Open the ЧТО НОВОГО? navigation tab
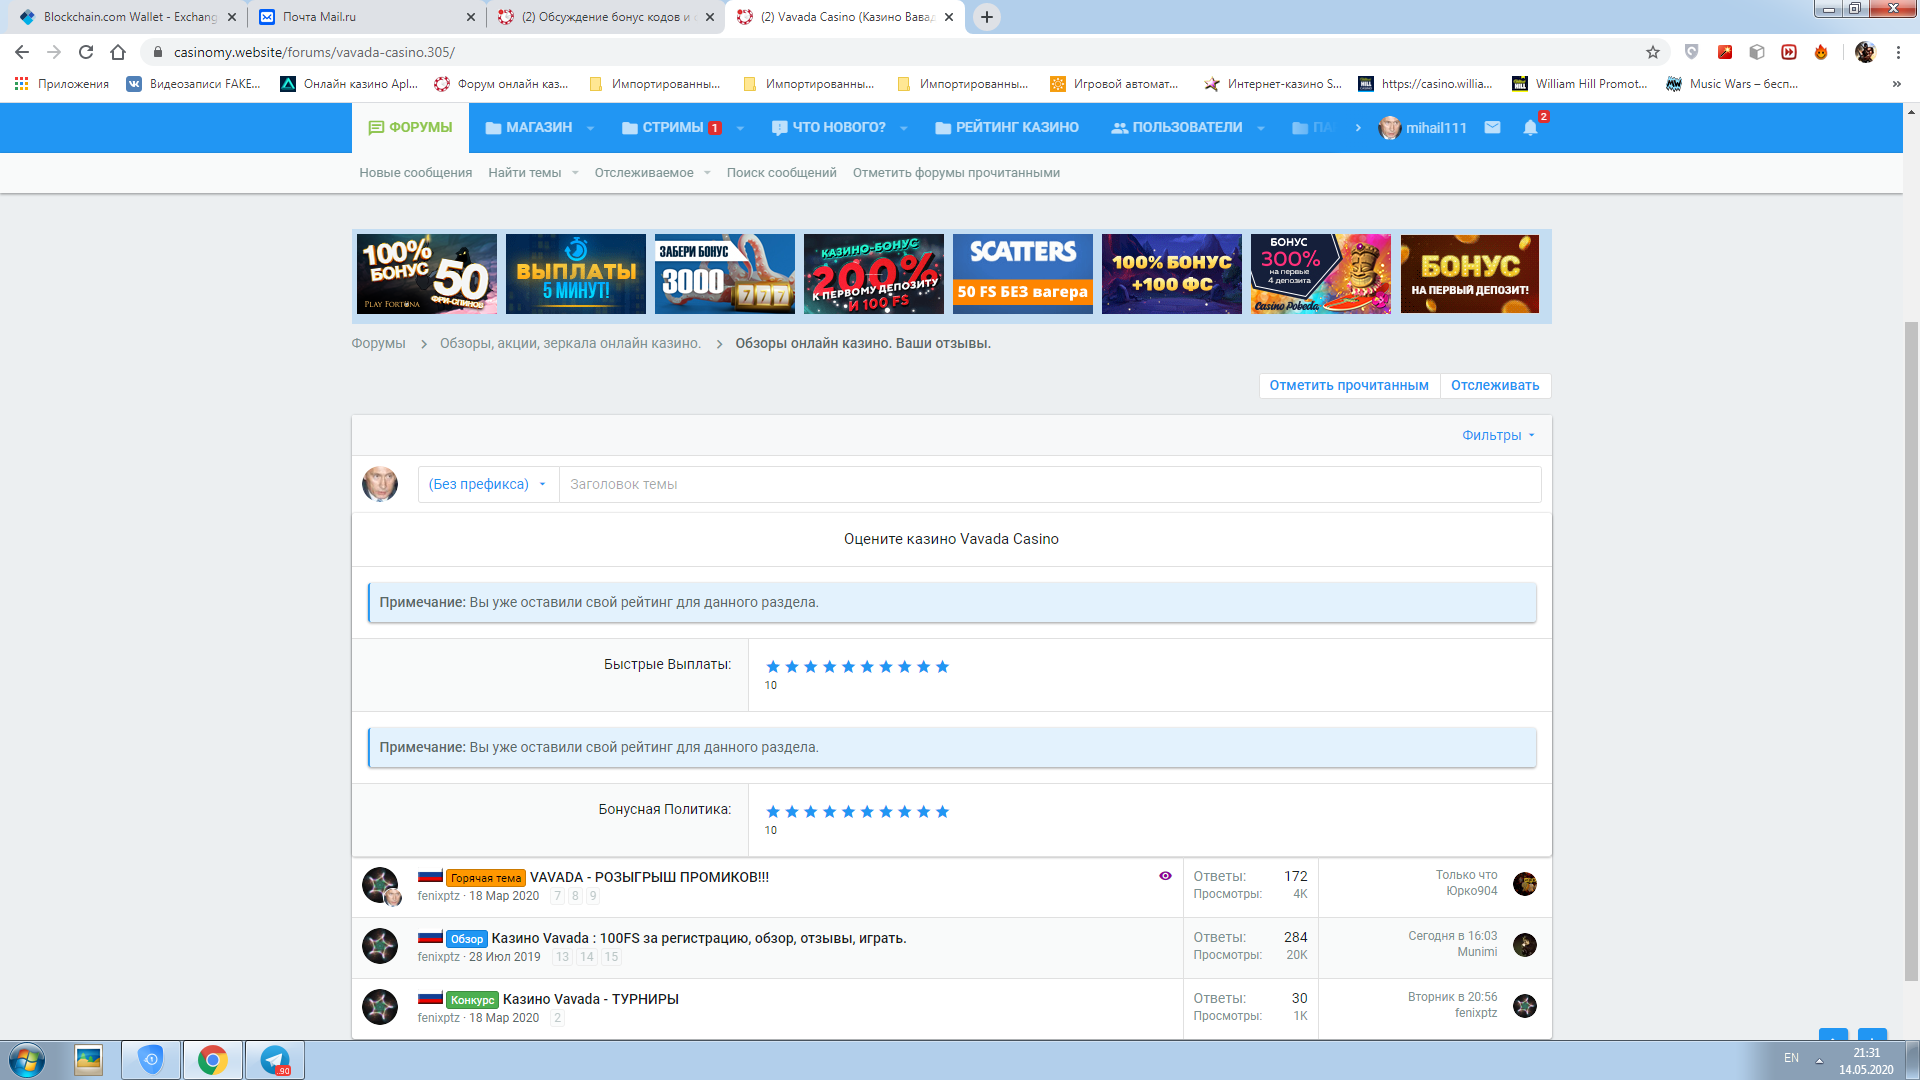1920x1080 pixels. (829, 127)
